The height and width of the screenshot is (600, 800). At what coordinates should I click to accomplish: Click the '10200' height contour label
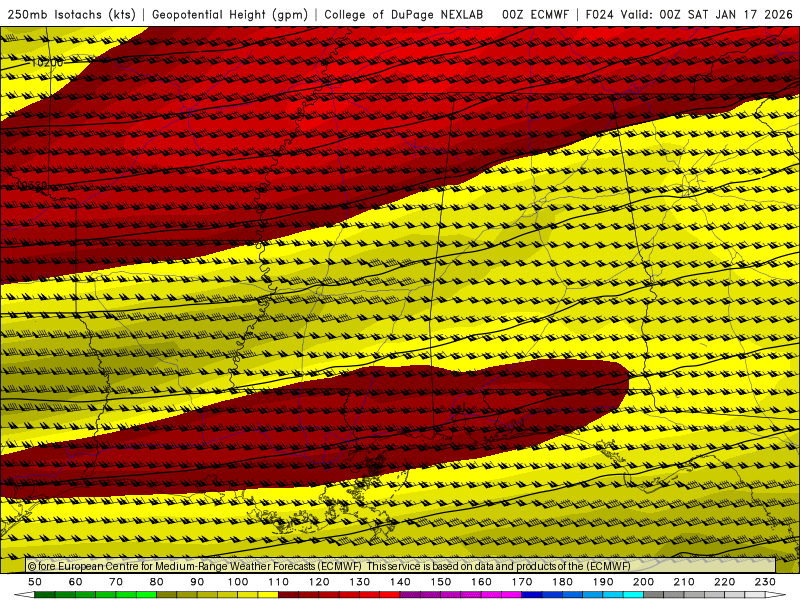pyautogui.click(x=47, y=62)
